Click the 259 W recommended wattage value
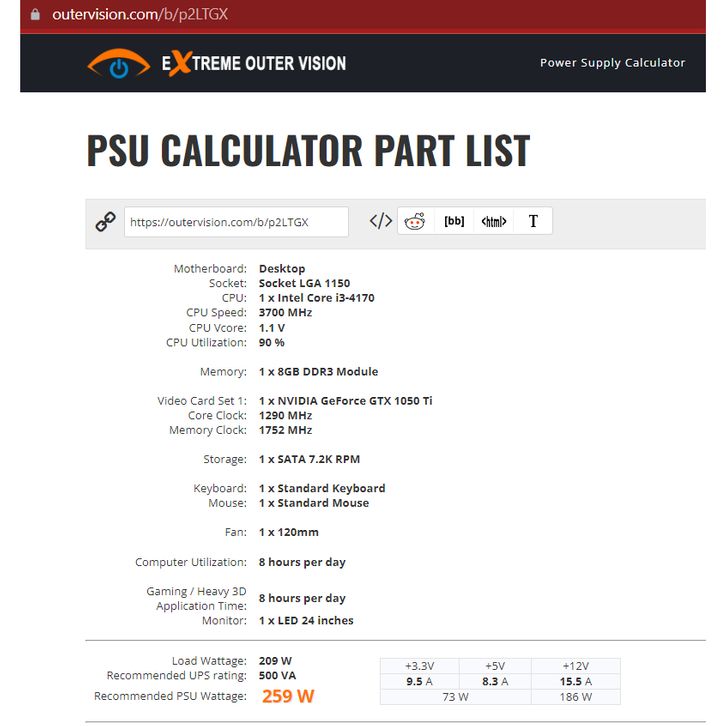726x726 pixels. click(x=288, y=696)
